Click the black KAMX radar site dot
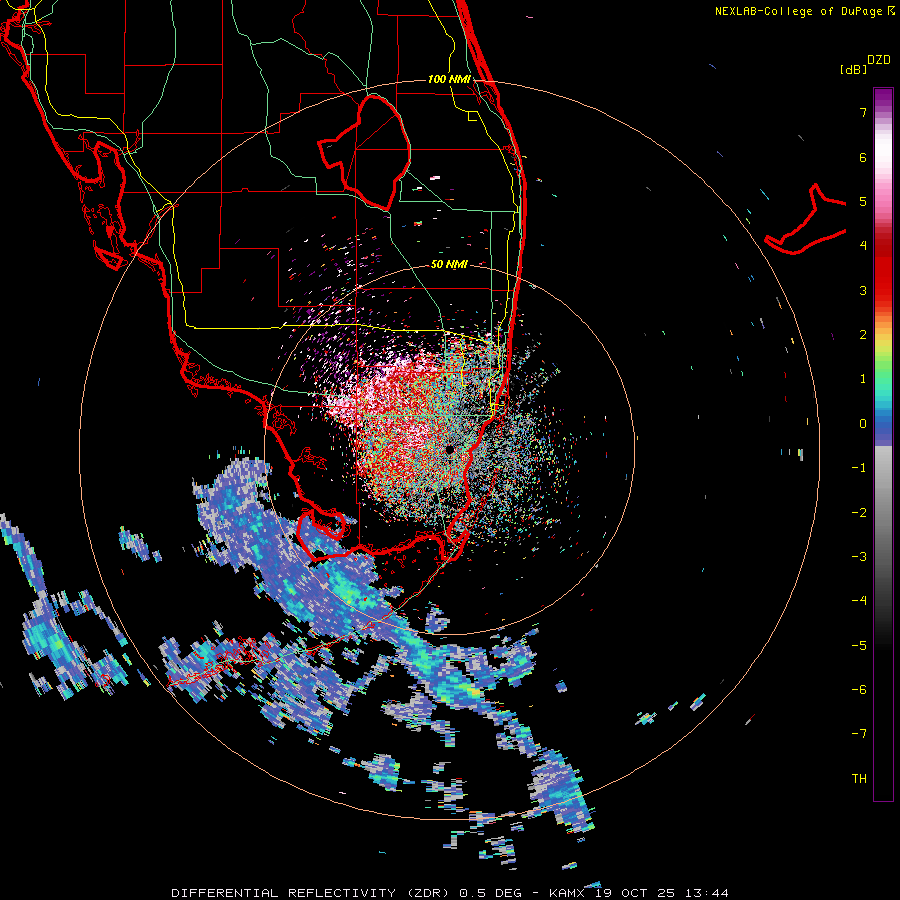900x900 pixels. click(x=449, y=449)
